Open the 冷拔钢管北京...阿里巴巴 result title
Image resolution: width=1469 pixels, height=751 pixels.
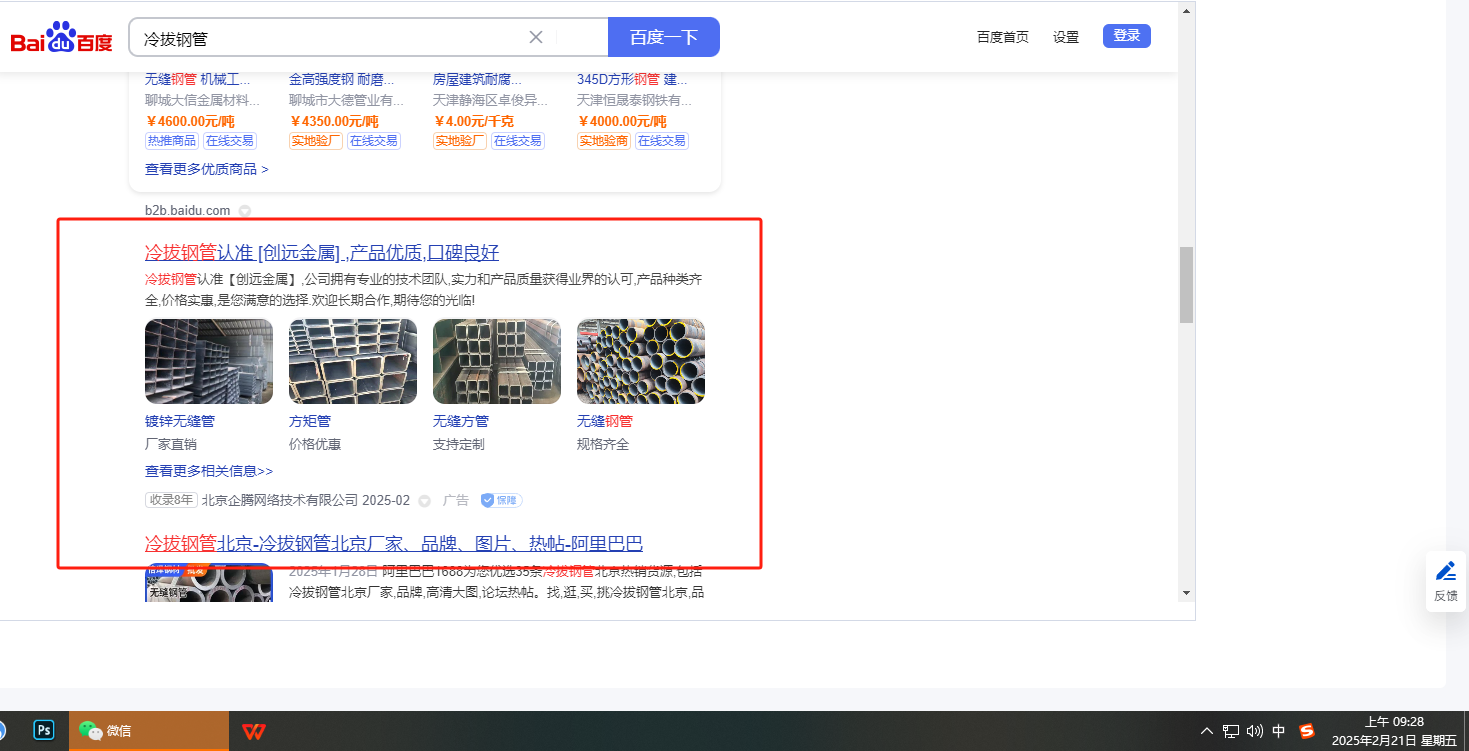pyautogui.click(x=394, y=543)
